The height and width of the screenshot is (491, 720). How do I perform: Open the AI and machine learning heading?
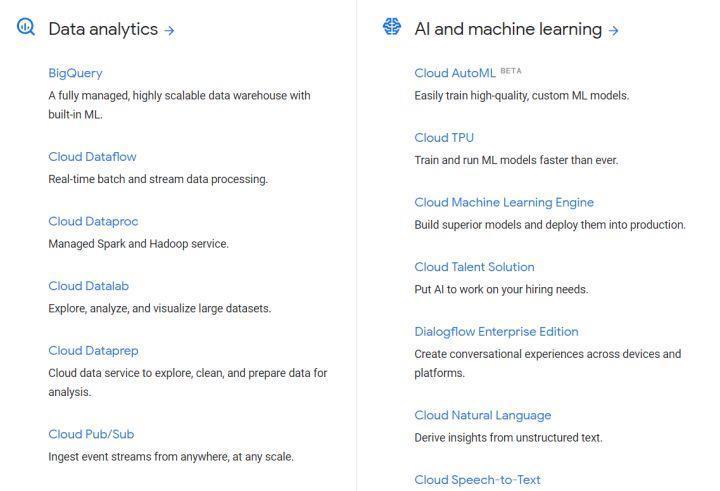pyautogui.click(x=508, y=29)
